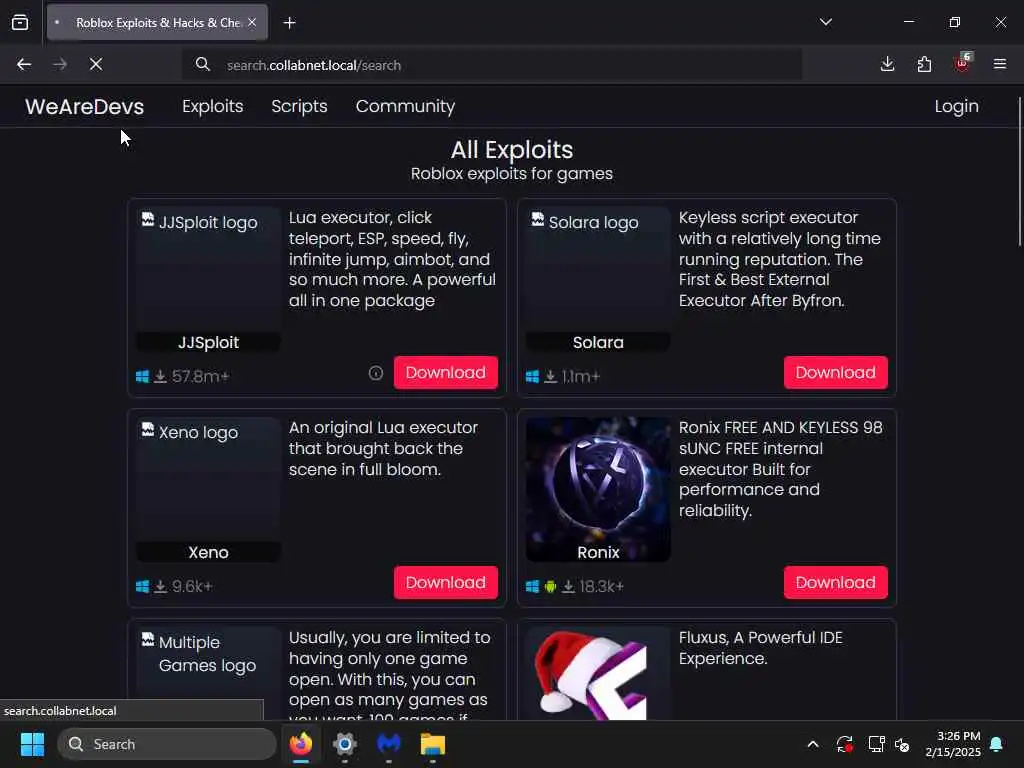The image size is (1024, 768).
Task: Click the All Exploits heading
Action: click(x=512, y=150)
